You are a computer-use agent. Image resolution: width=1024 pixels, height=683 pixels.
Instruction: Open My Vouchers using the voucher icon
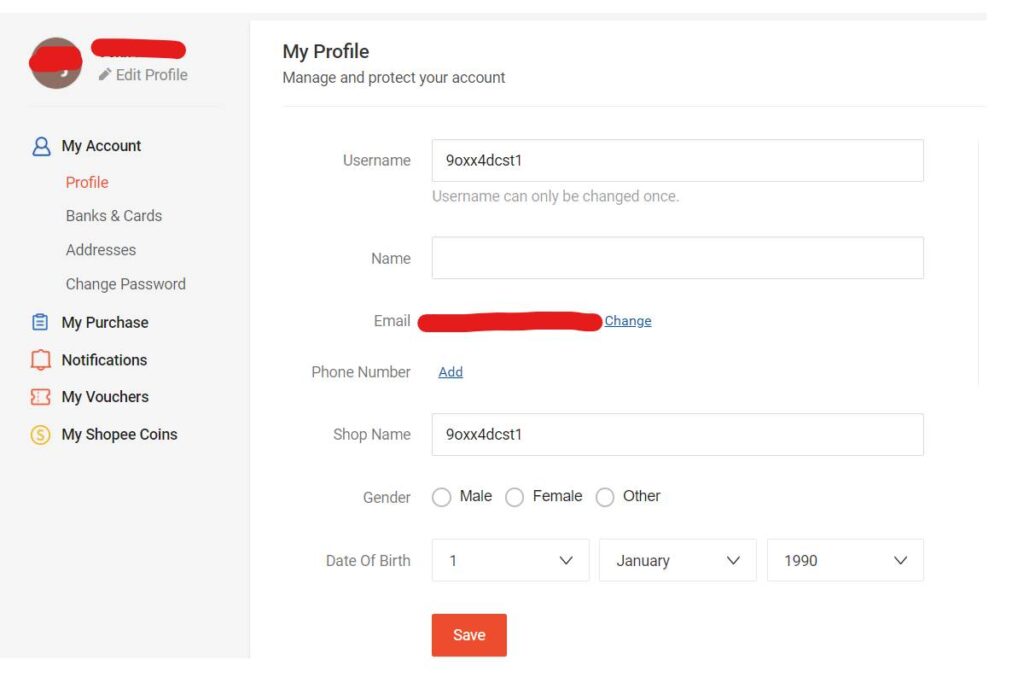click(x=39, y=397)
